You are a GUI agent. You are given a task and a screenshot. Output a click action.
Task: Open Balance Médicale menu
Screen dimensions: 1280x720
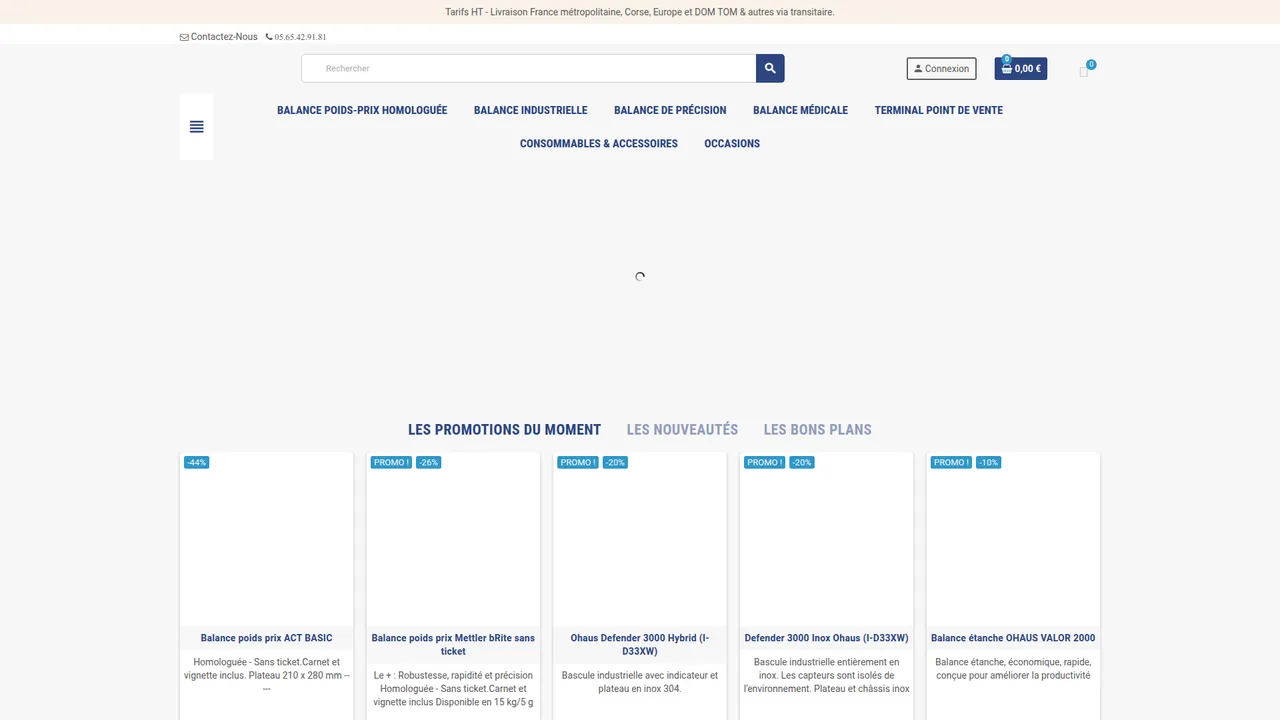(800, 110)
